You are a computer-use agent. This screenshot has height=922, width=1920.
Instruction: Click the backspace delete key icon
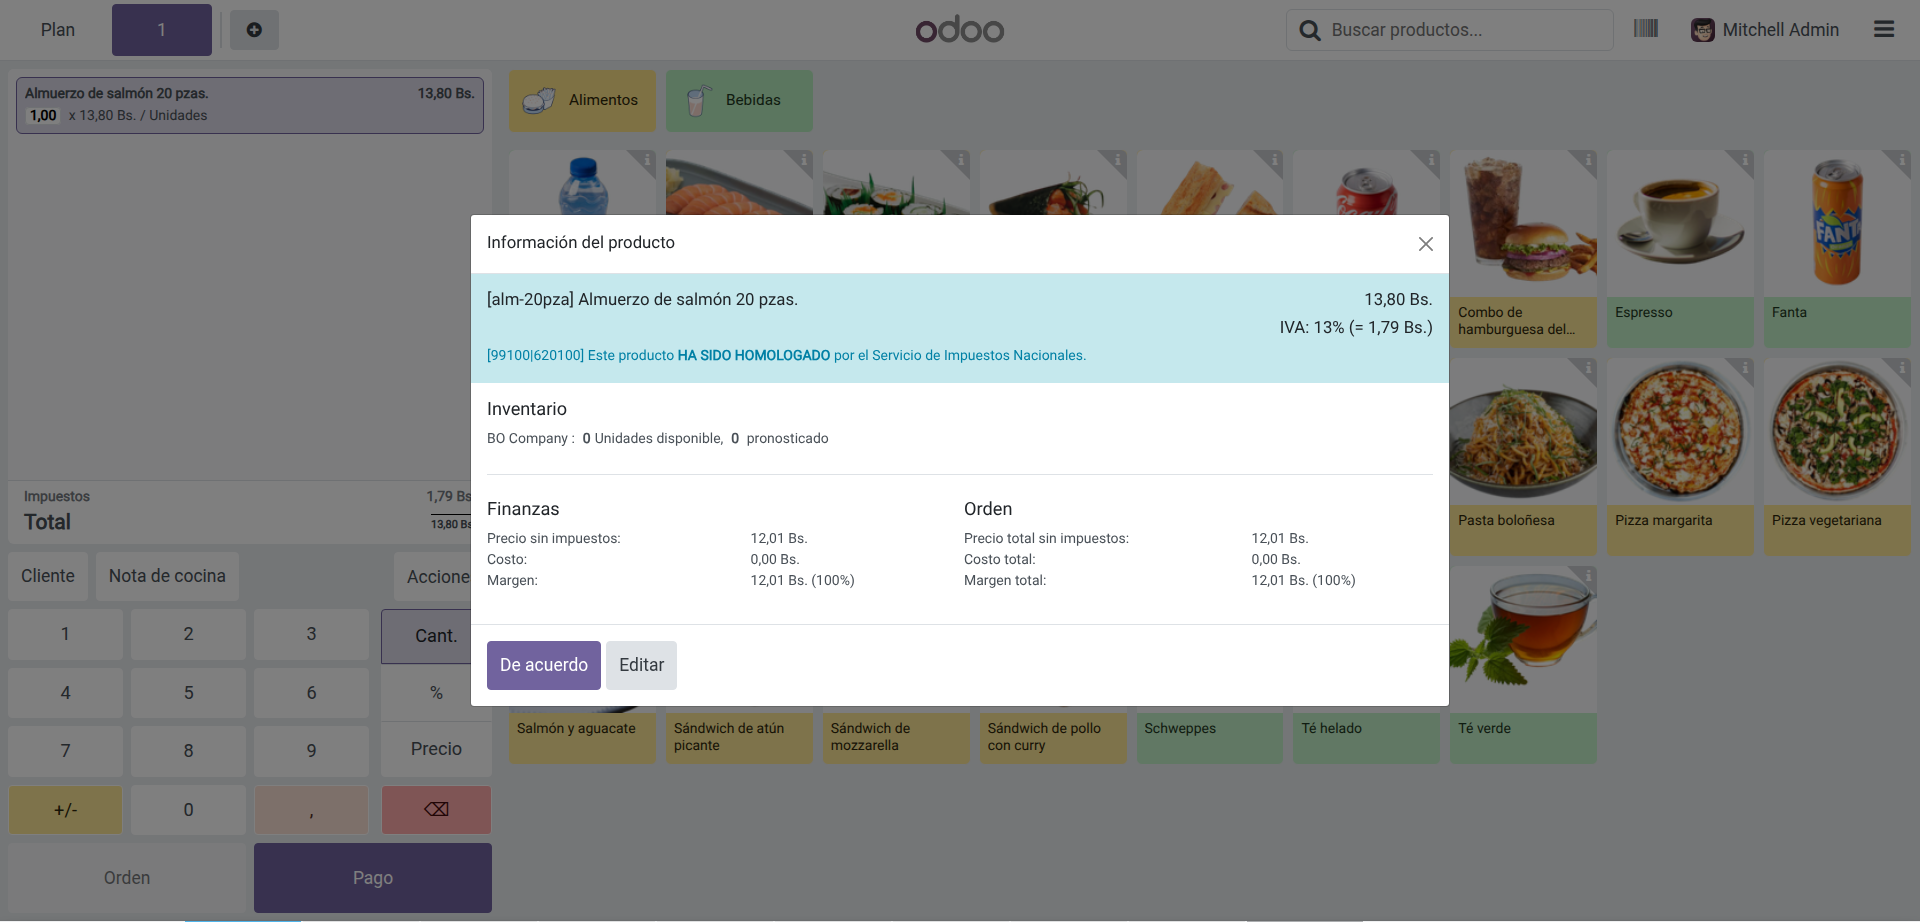pyautogui.click(x=436, y=810)
